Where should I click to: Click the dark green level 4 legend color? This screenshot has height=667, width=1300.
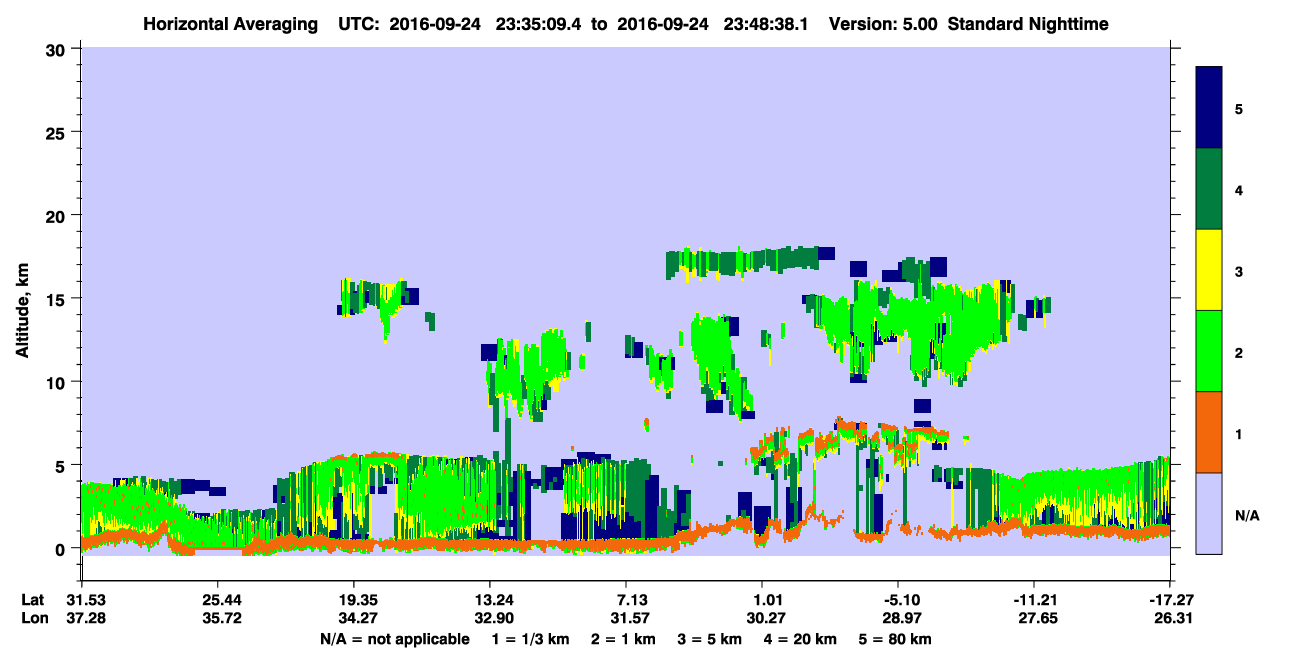[1210, 189]
